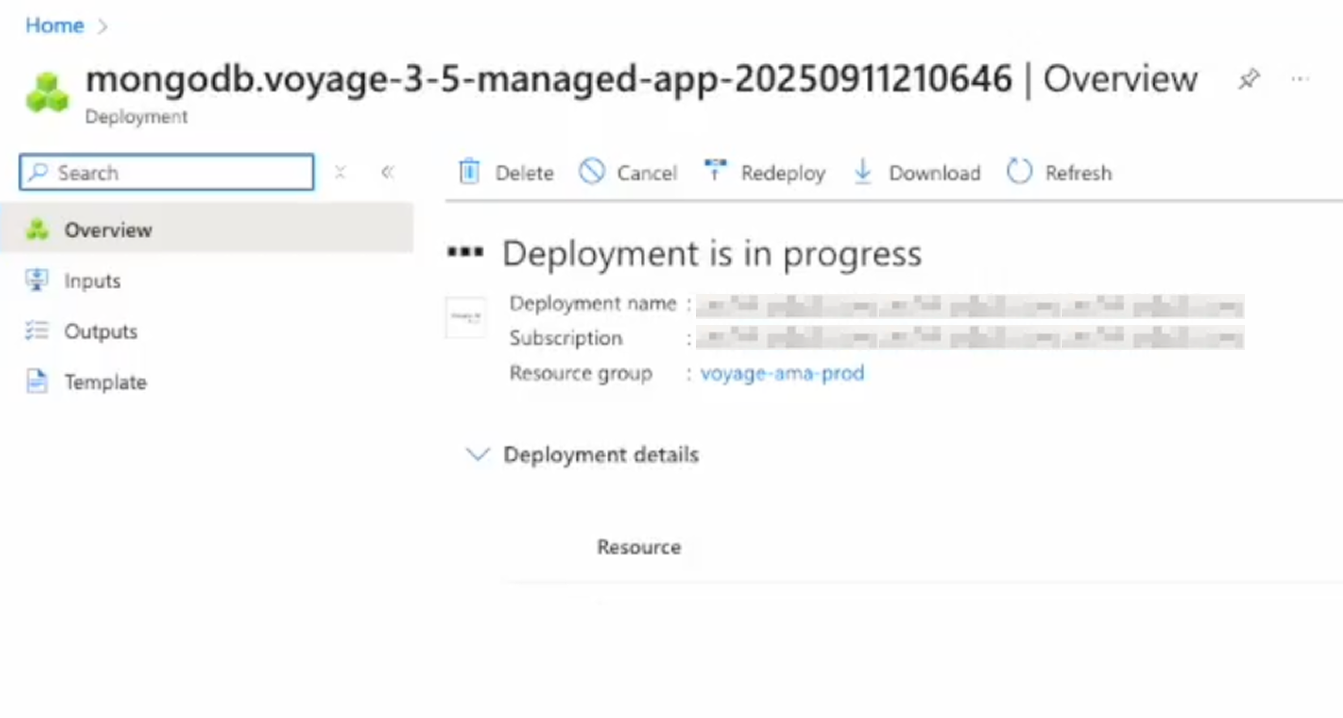
Task: Open the voyage-ama-prod resource group link
Action: (782, 373)
